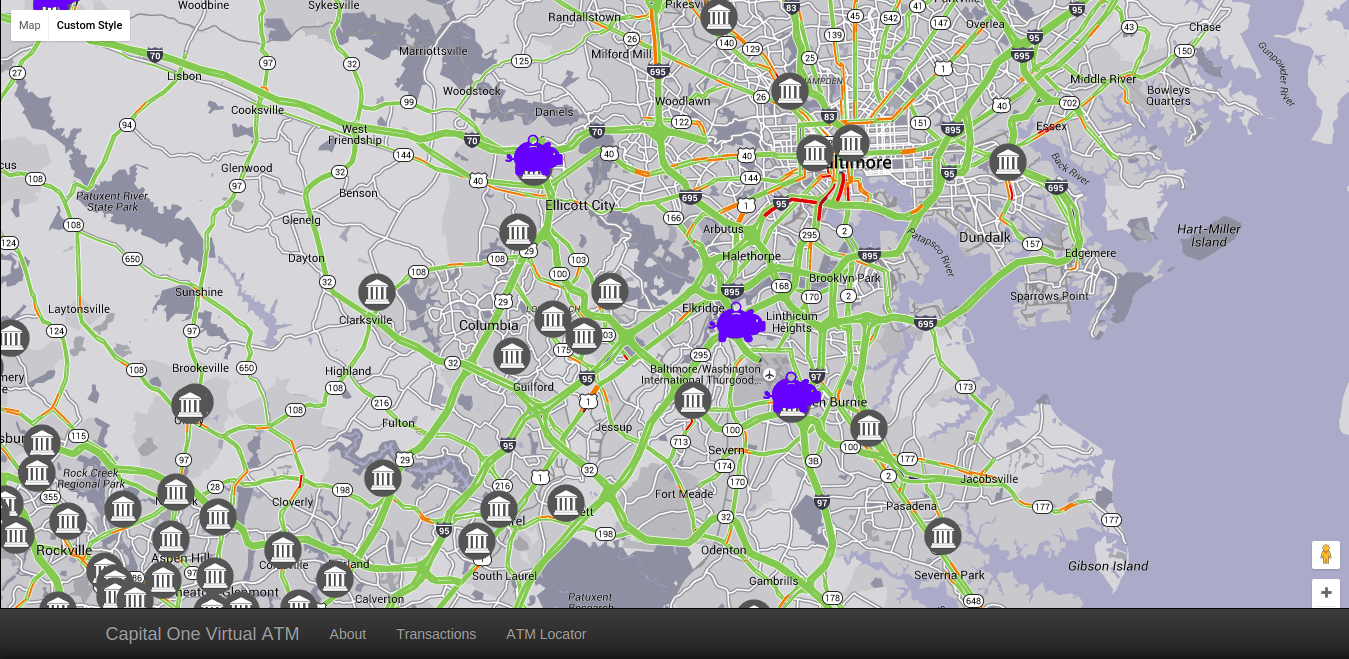
Task: Click the Dayton label
Action: point(306,258)
